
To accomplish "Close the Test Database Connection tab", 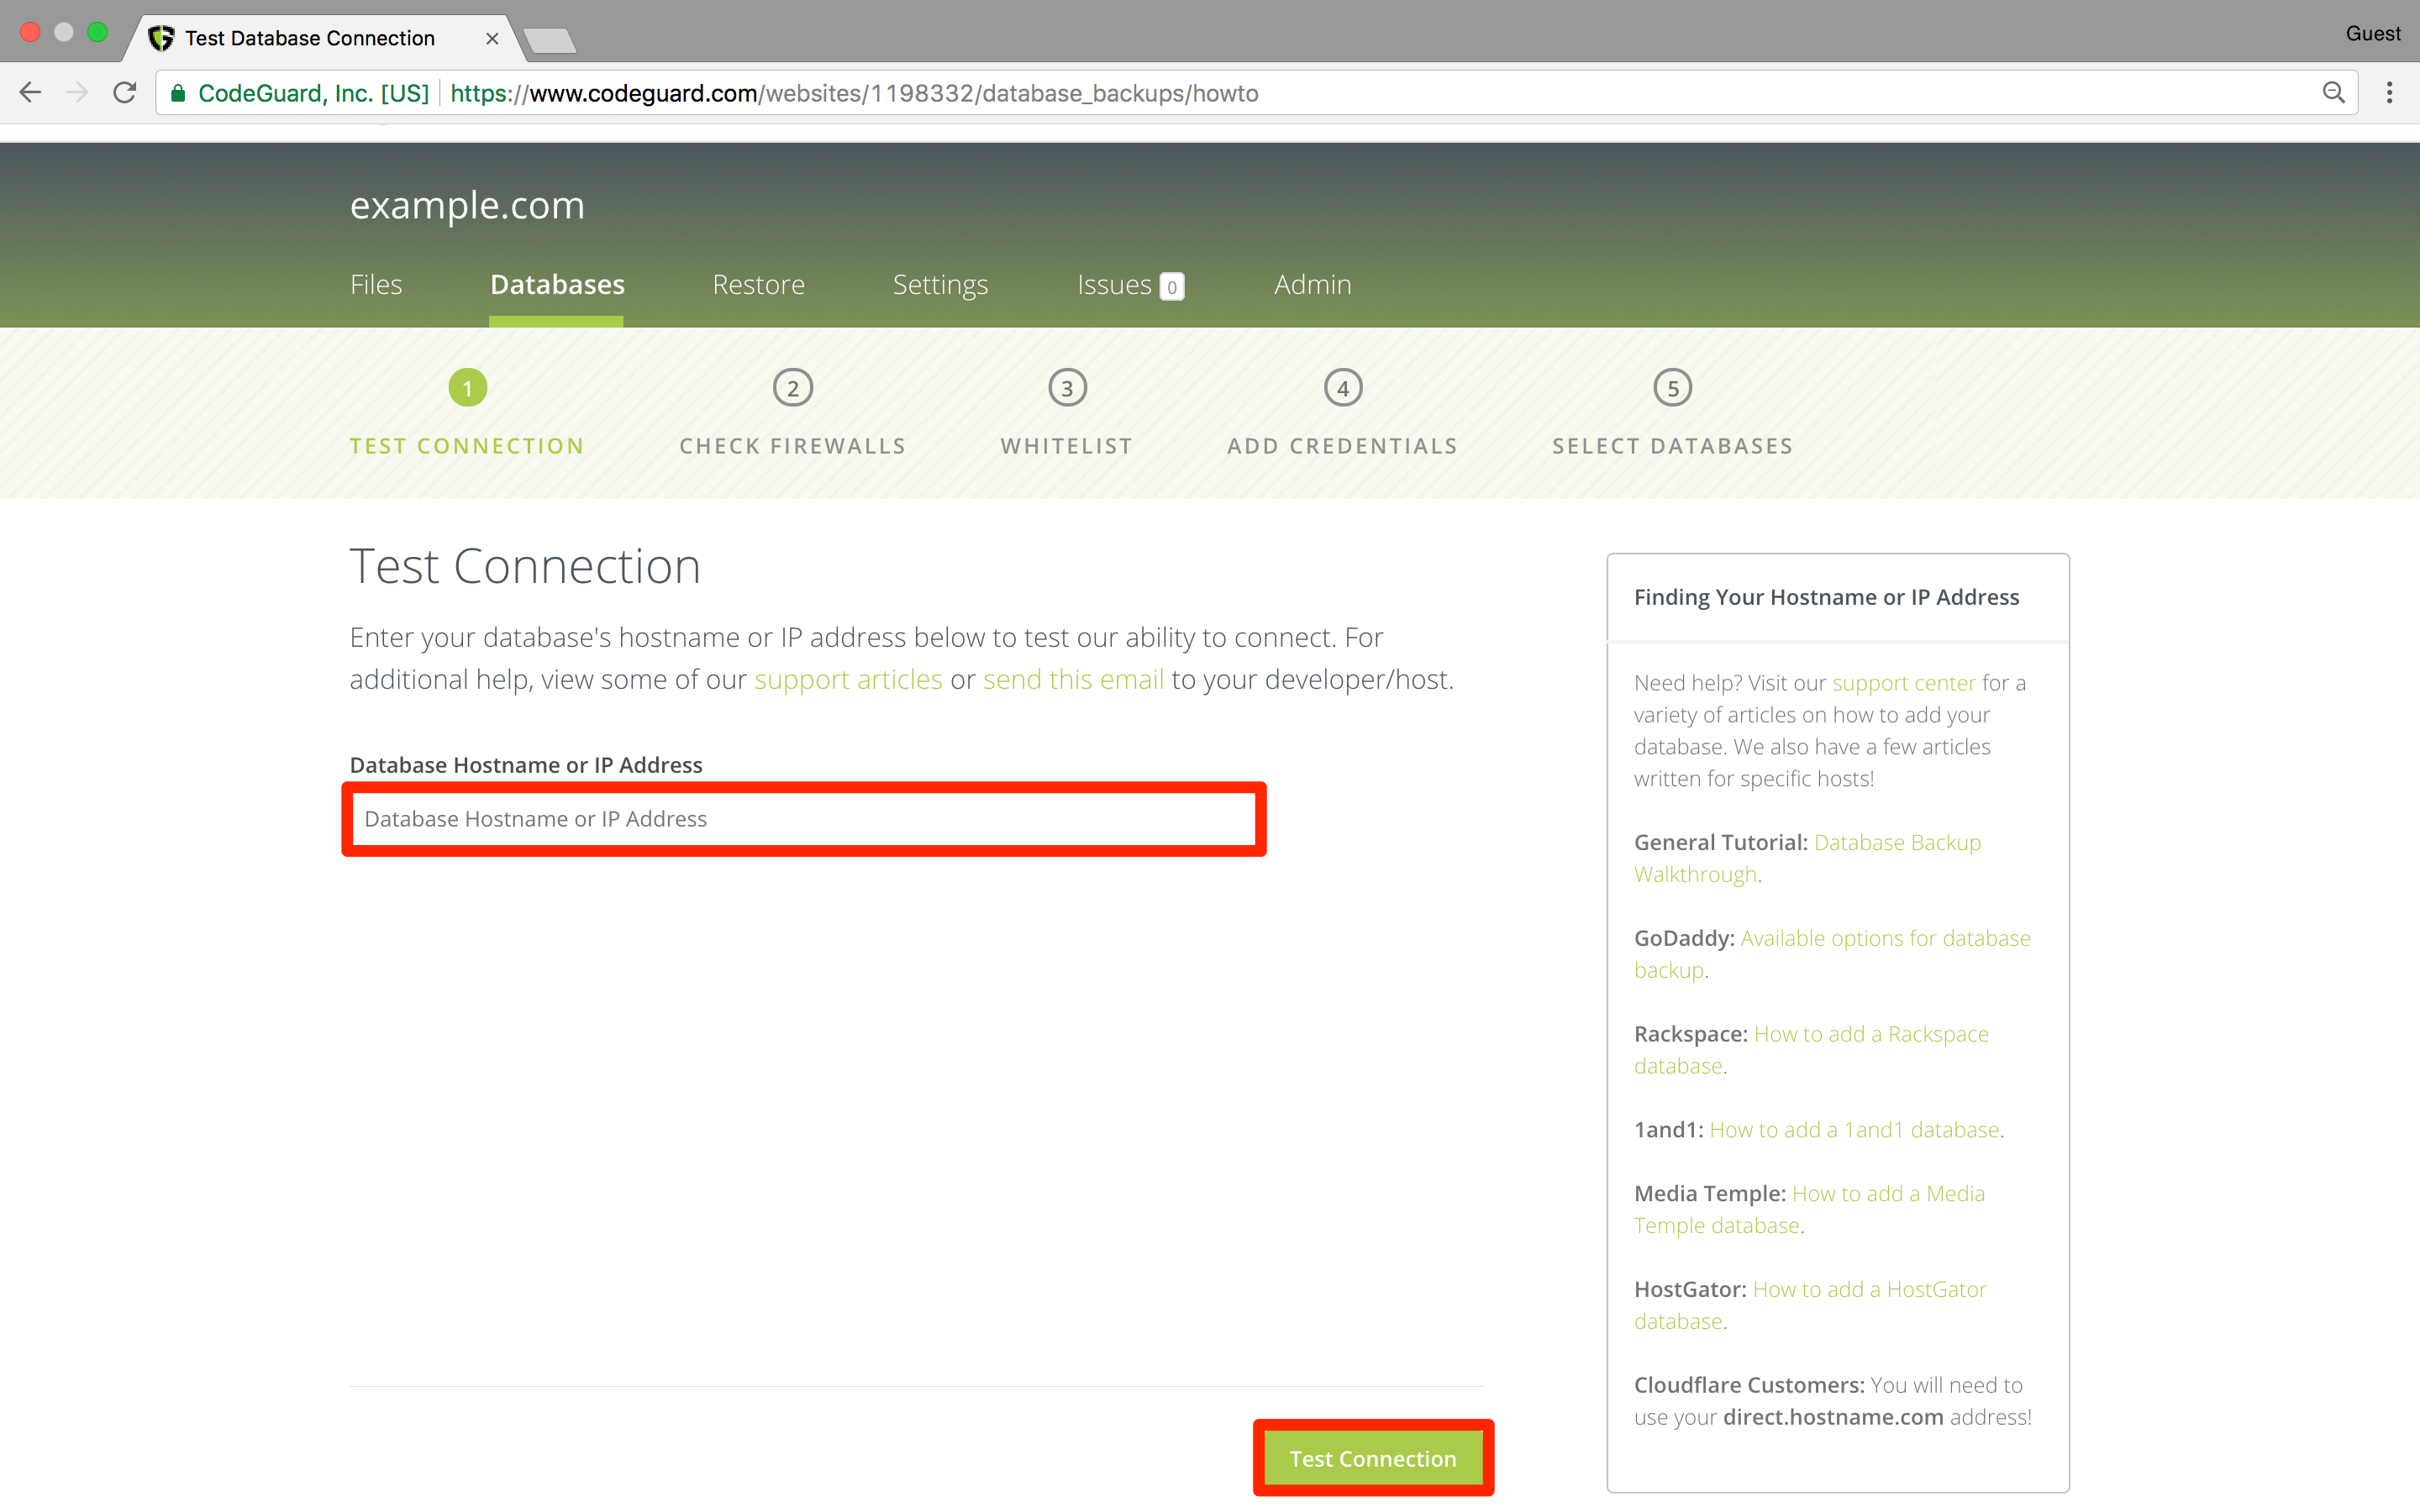I will pyautogui.click(x=492, y=38).
